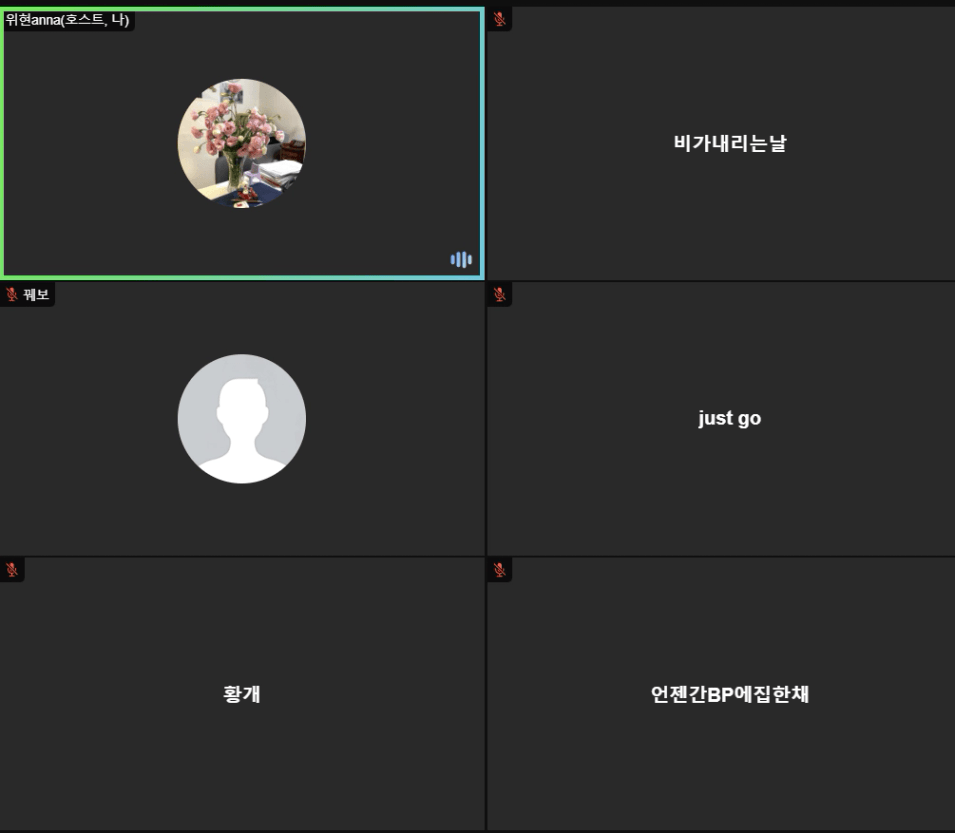The height and width of the screenshot is (833, 955).
Task: Click the muted mic icon on 언젠간BP에집한채 tile
Action: [x=499, y=570]
